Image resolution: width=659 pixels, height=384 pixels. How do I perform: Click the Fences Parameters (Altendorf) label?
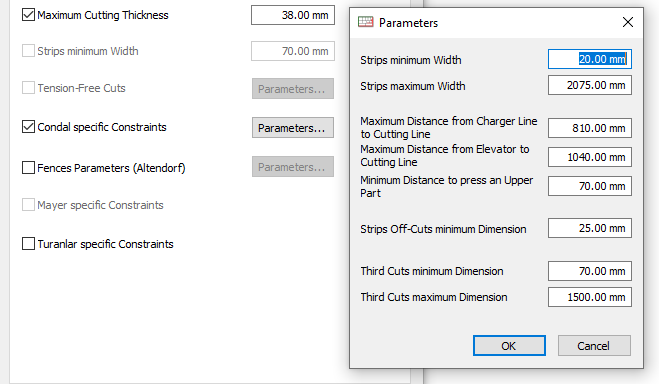[111, 168]
